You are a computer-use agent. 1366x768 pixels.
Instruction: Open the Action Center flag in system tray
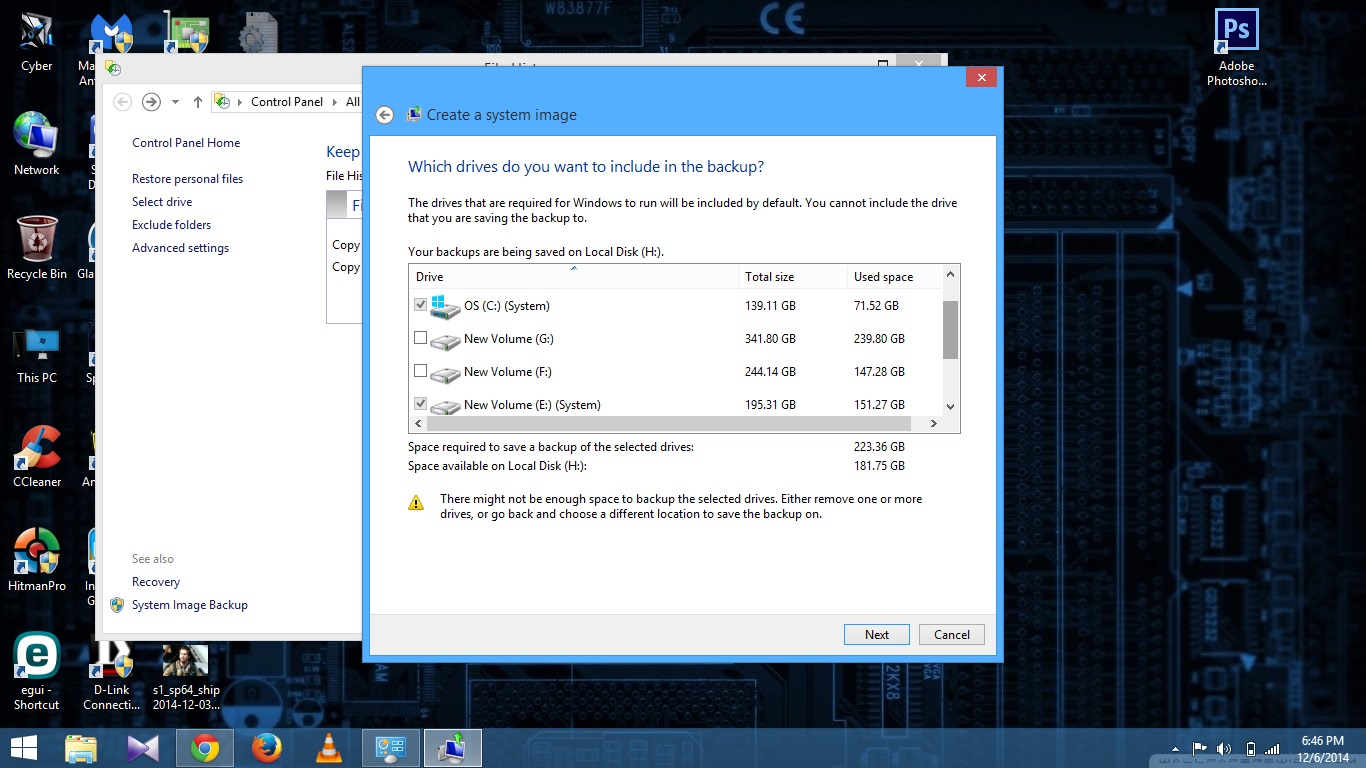[1200, 749]
